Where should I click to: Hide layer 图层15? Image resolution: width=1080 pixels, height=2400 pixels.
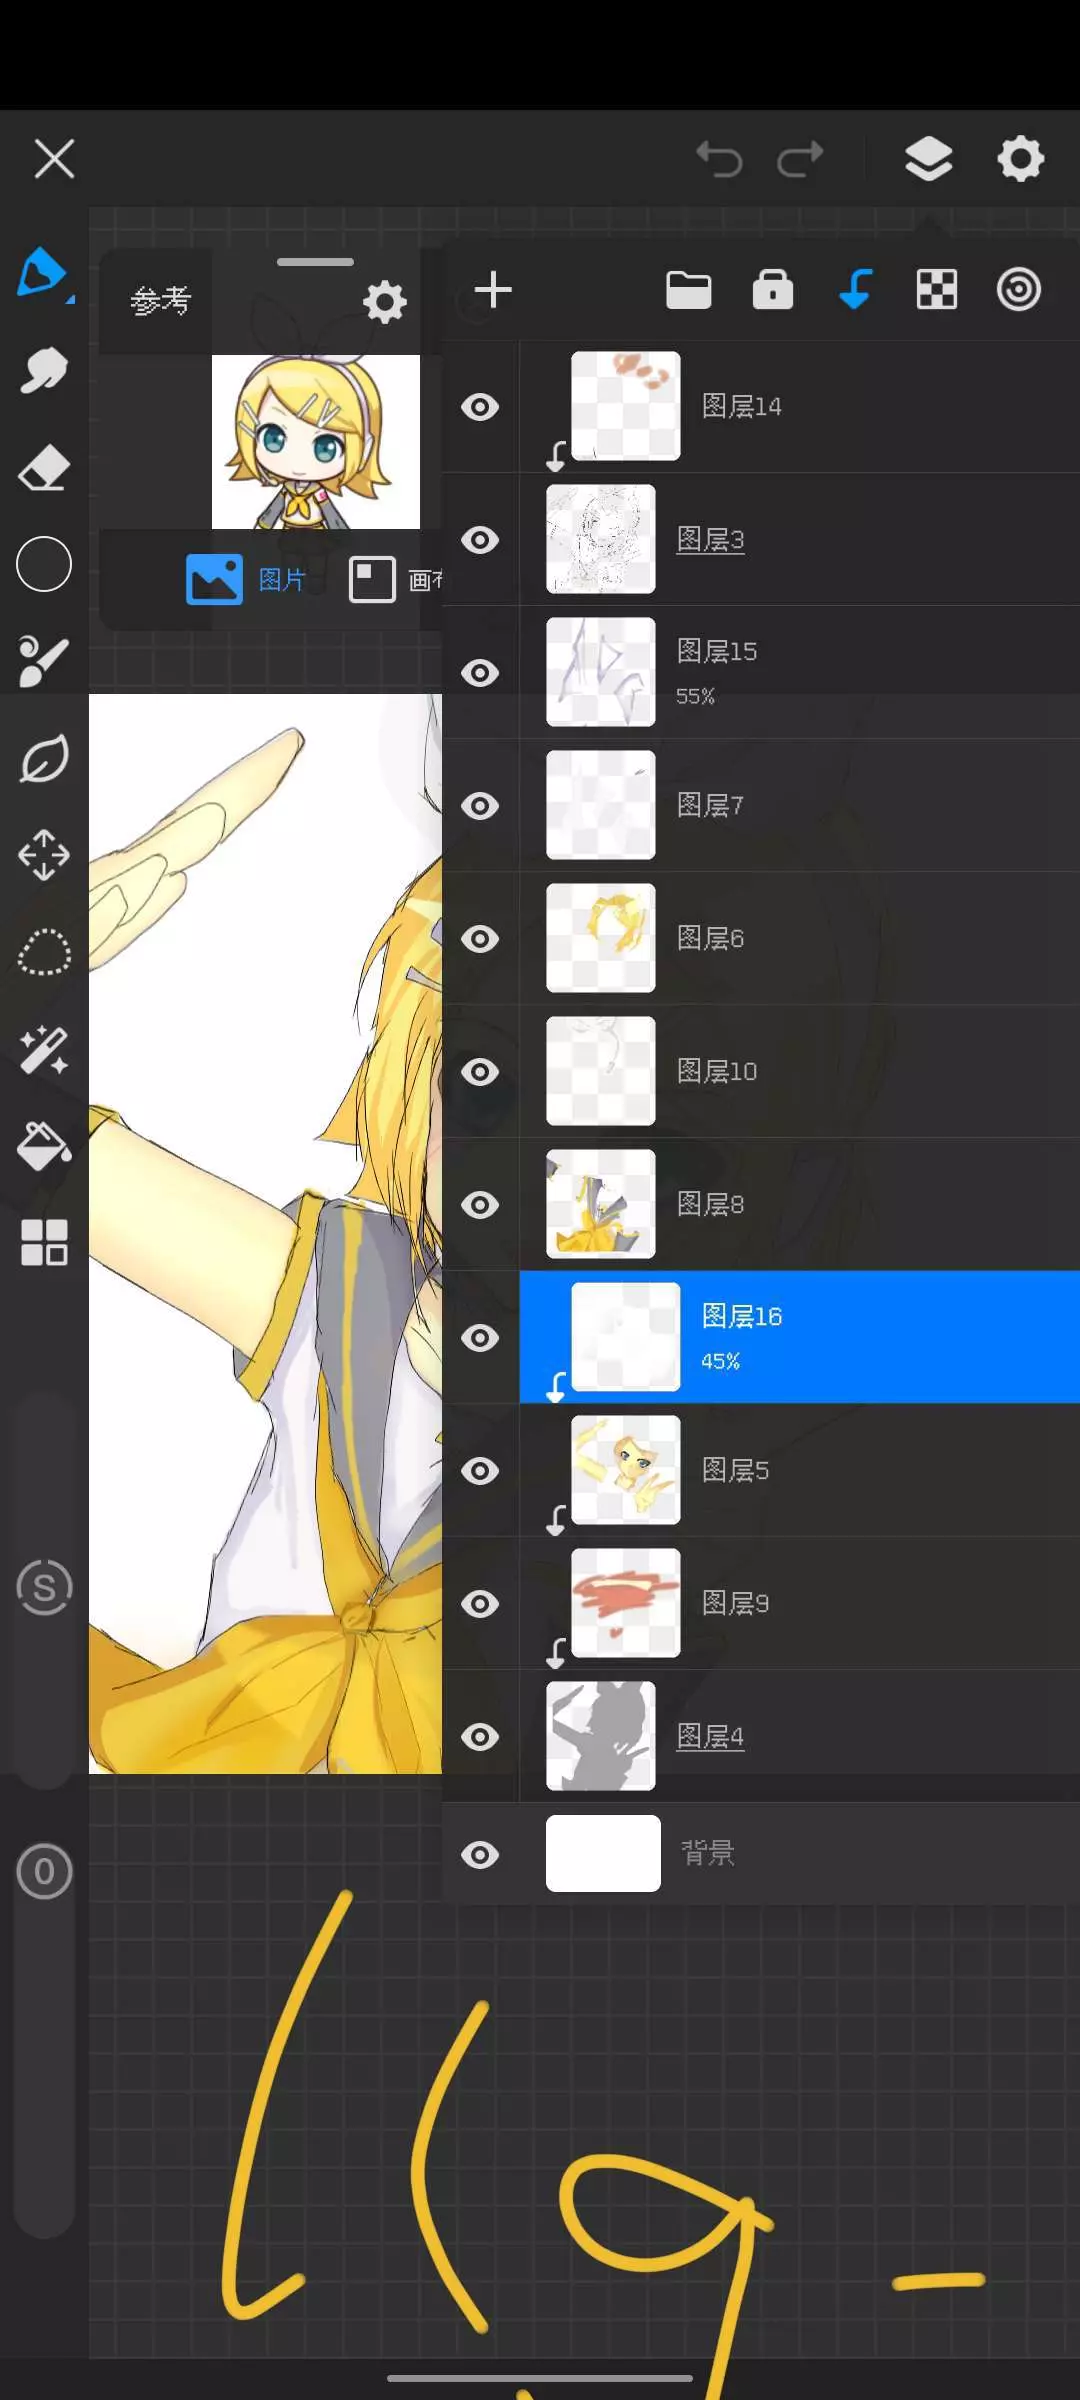click(480, 673)
